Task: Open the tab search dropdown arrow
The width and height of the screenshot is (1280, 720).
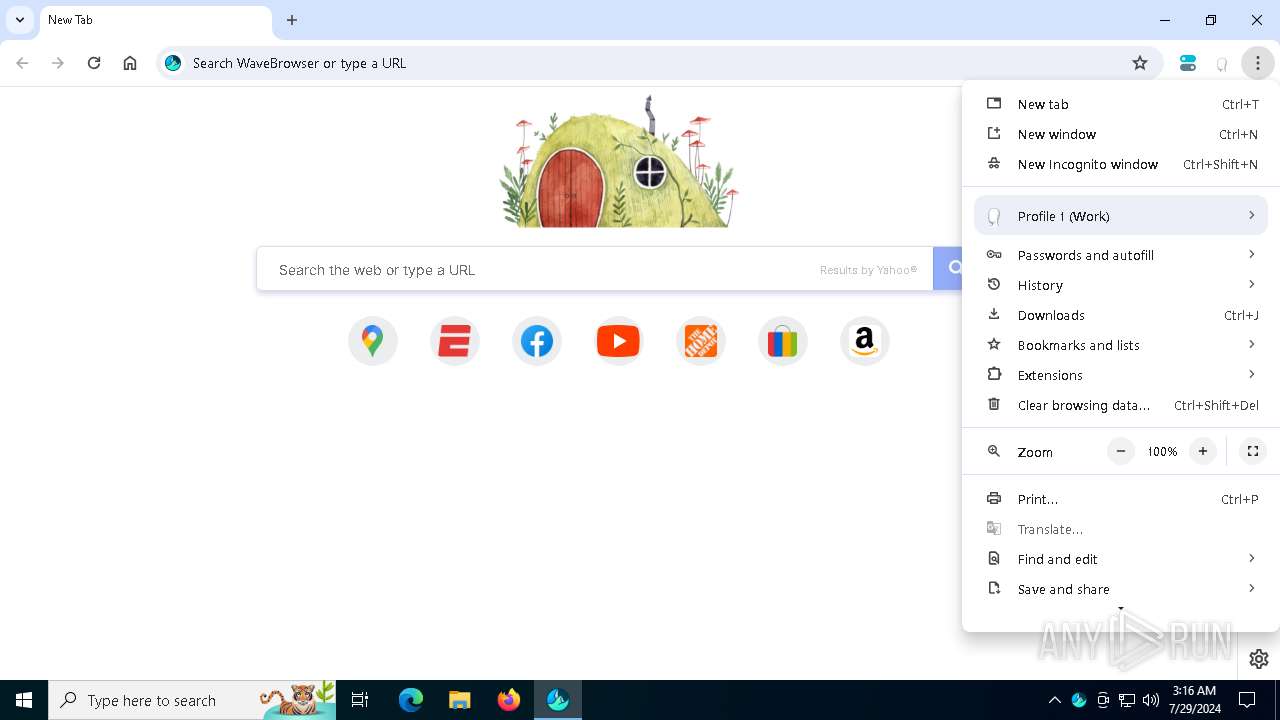Action: (x=19, y=20)
